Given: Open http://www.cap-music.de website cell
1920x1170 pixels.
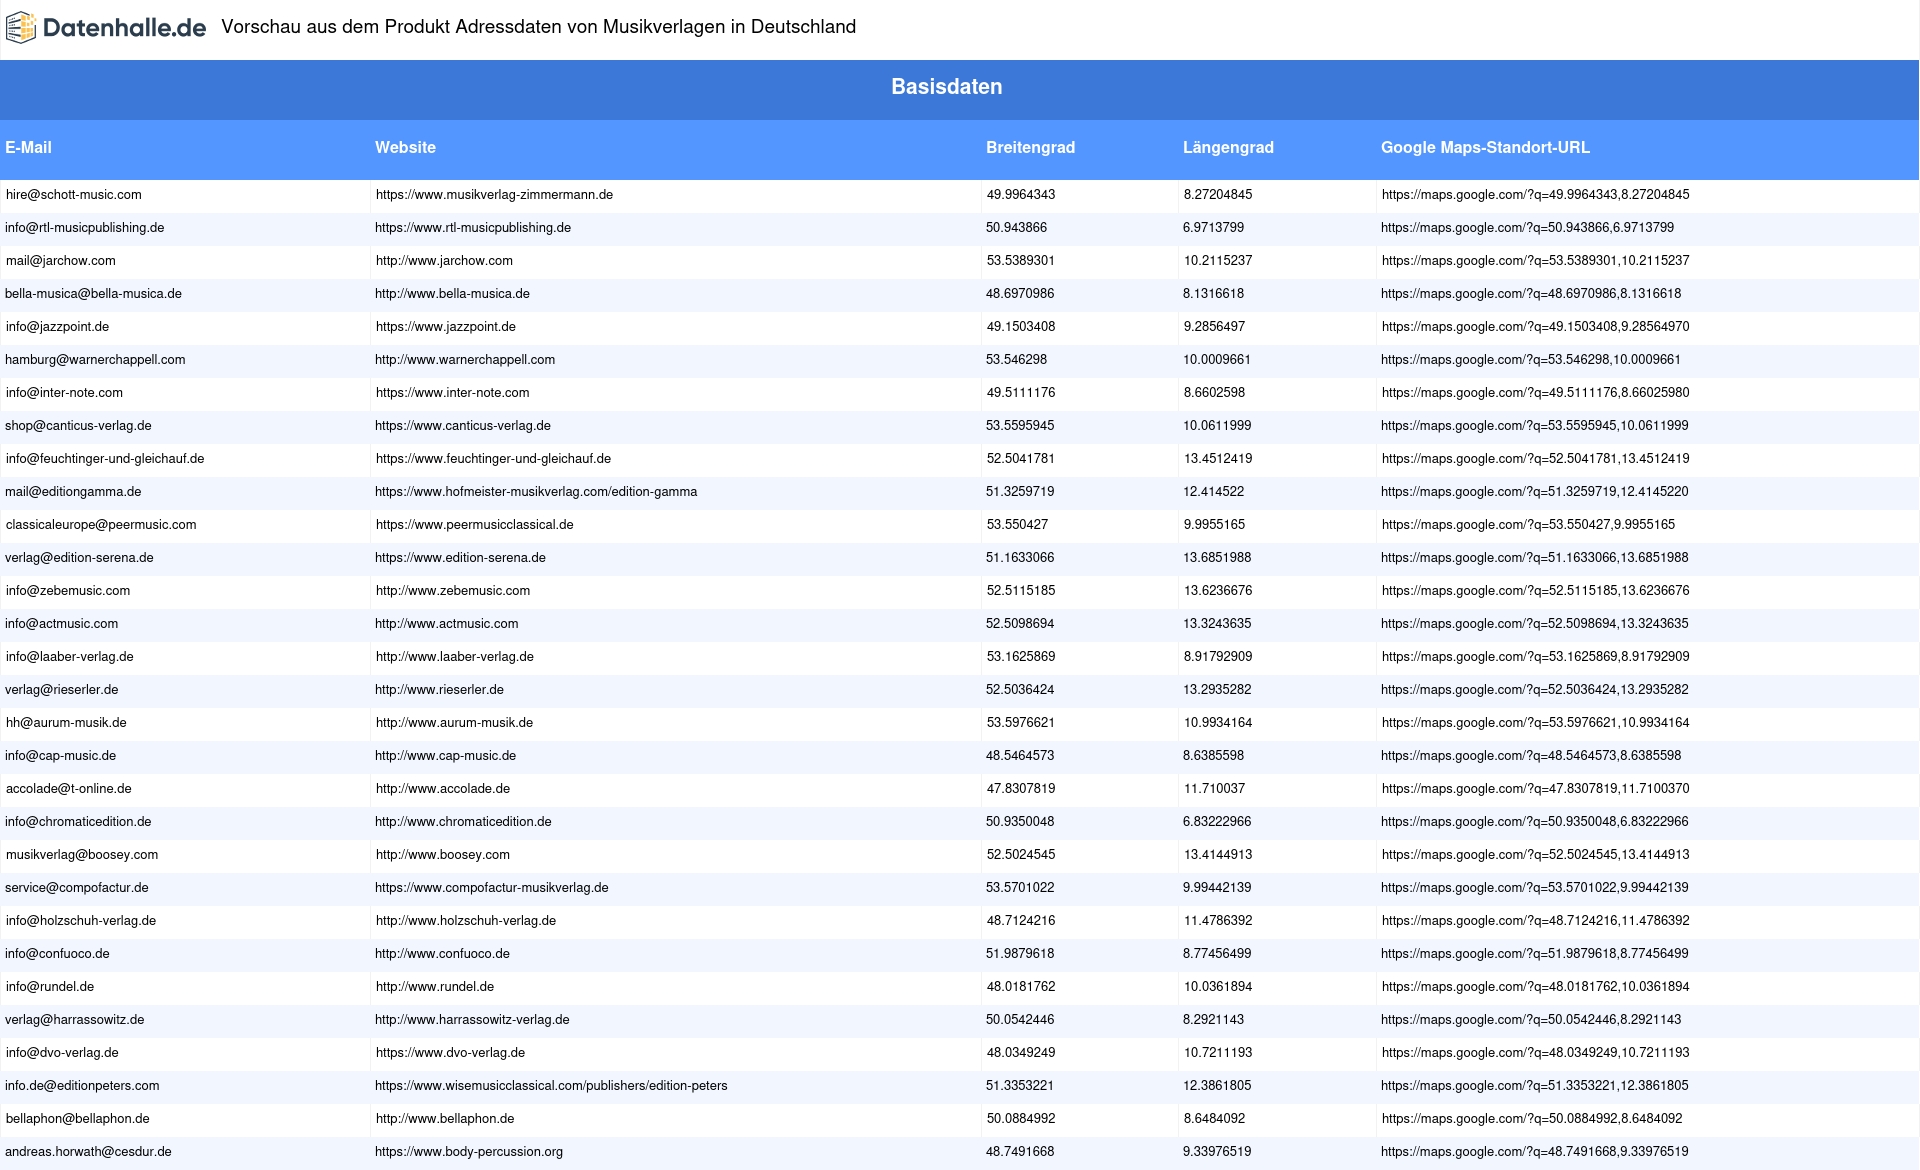Looking at the screenshot, I should point(445,756).
